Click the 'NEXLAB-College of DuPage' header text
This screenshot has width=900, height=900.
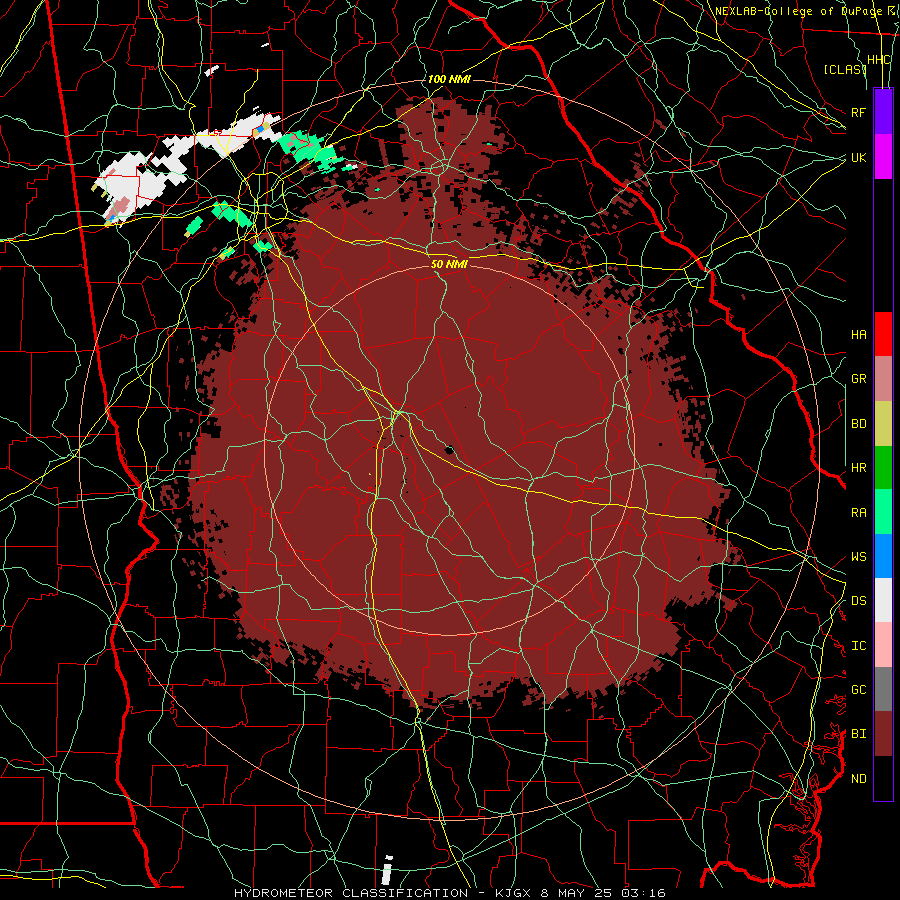click(798, 11)
